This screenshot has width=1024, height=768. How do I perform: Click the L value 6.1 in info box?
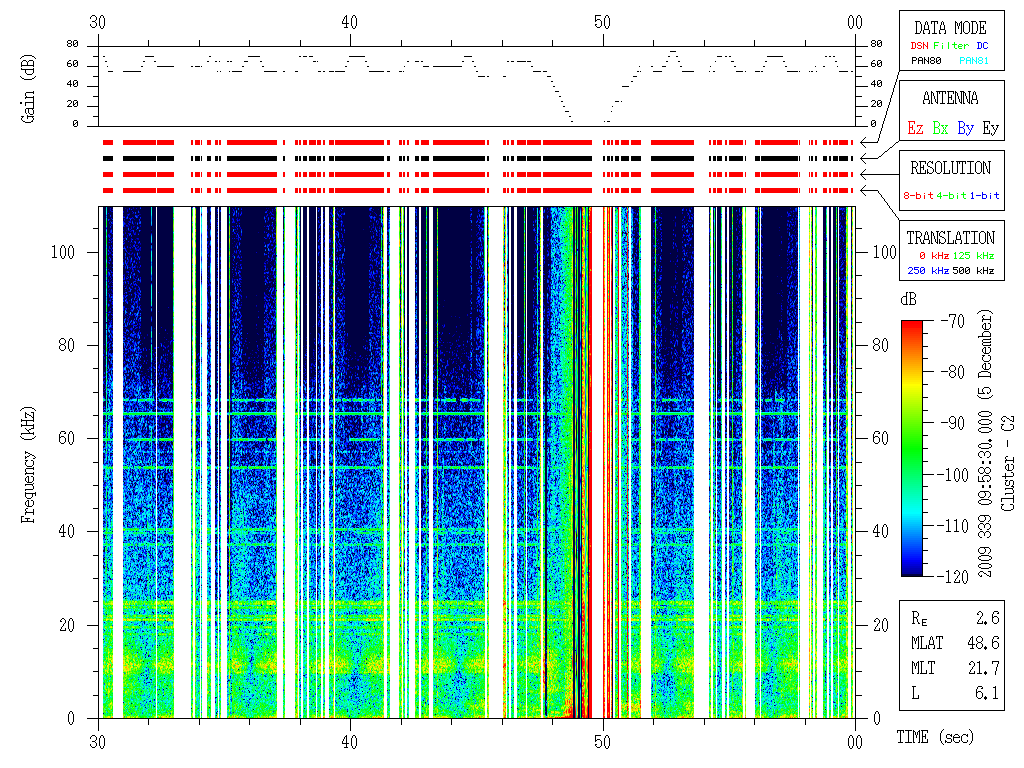click(988, 693)
